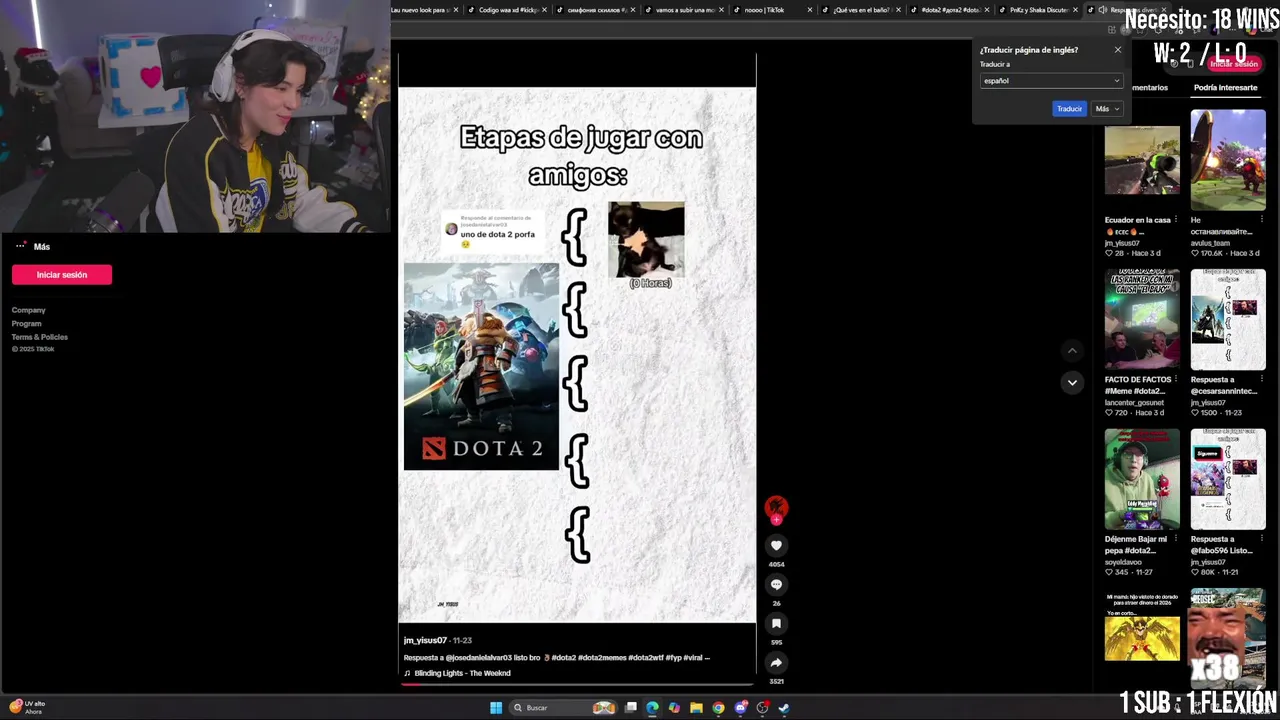
Task: Go to next video arrow
Action: click(x=1072, y=382)
